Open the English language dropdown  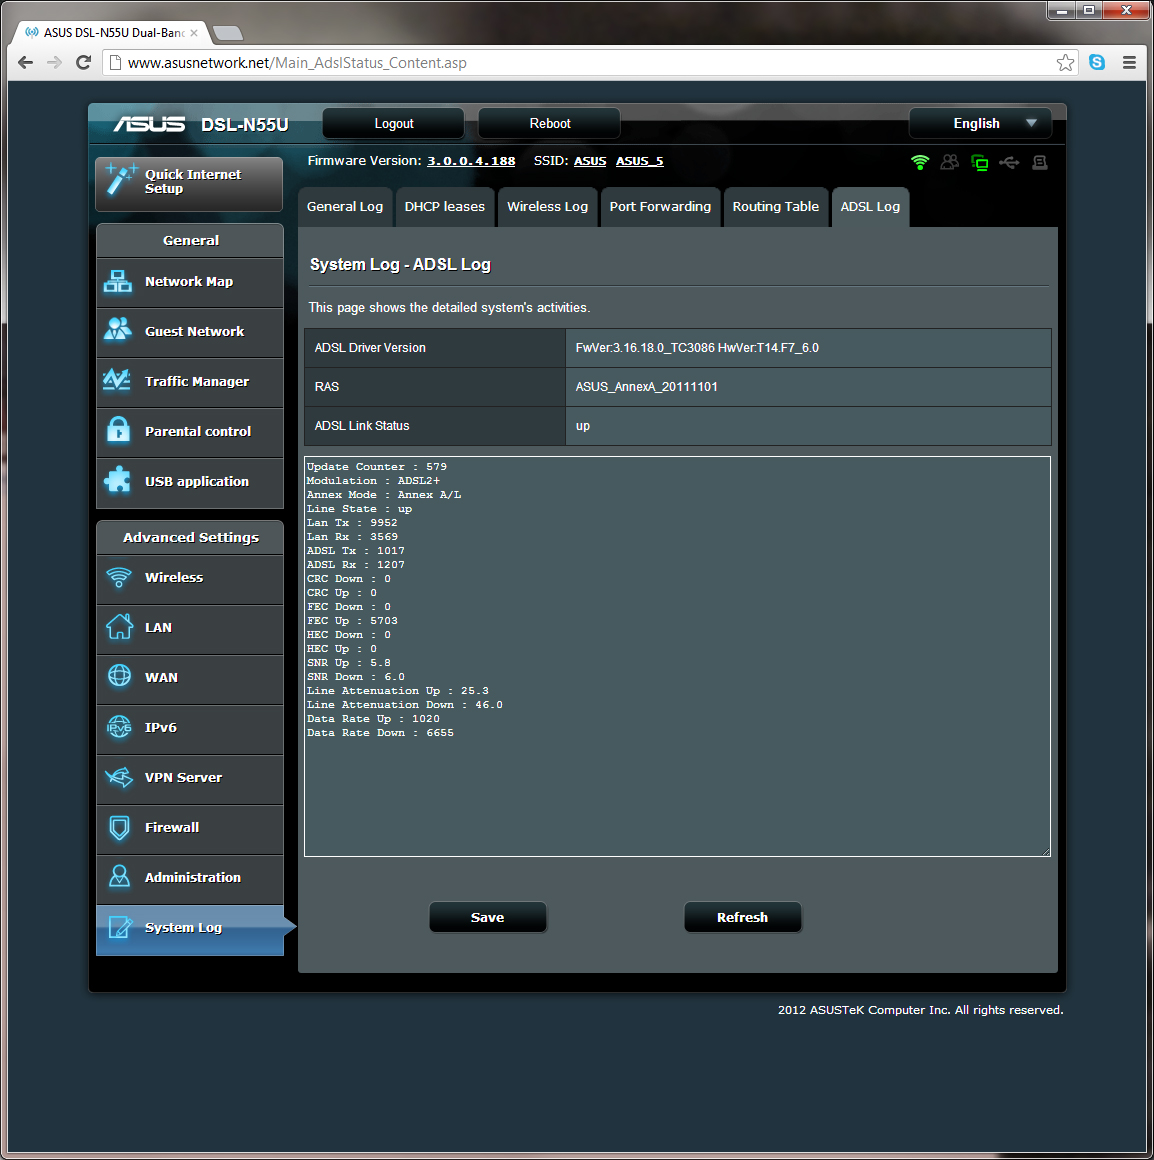[980, 124]
